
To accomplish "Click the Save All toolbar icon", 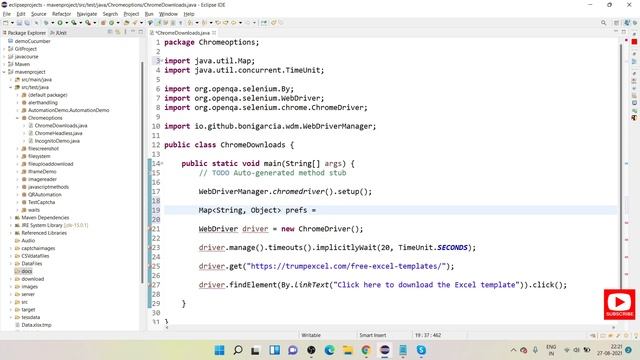I will tap(27, 23).
